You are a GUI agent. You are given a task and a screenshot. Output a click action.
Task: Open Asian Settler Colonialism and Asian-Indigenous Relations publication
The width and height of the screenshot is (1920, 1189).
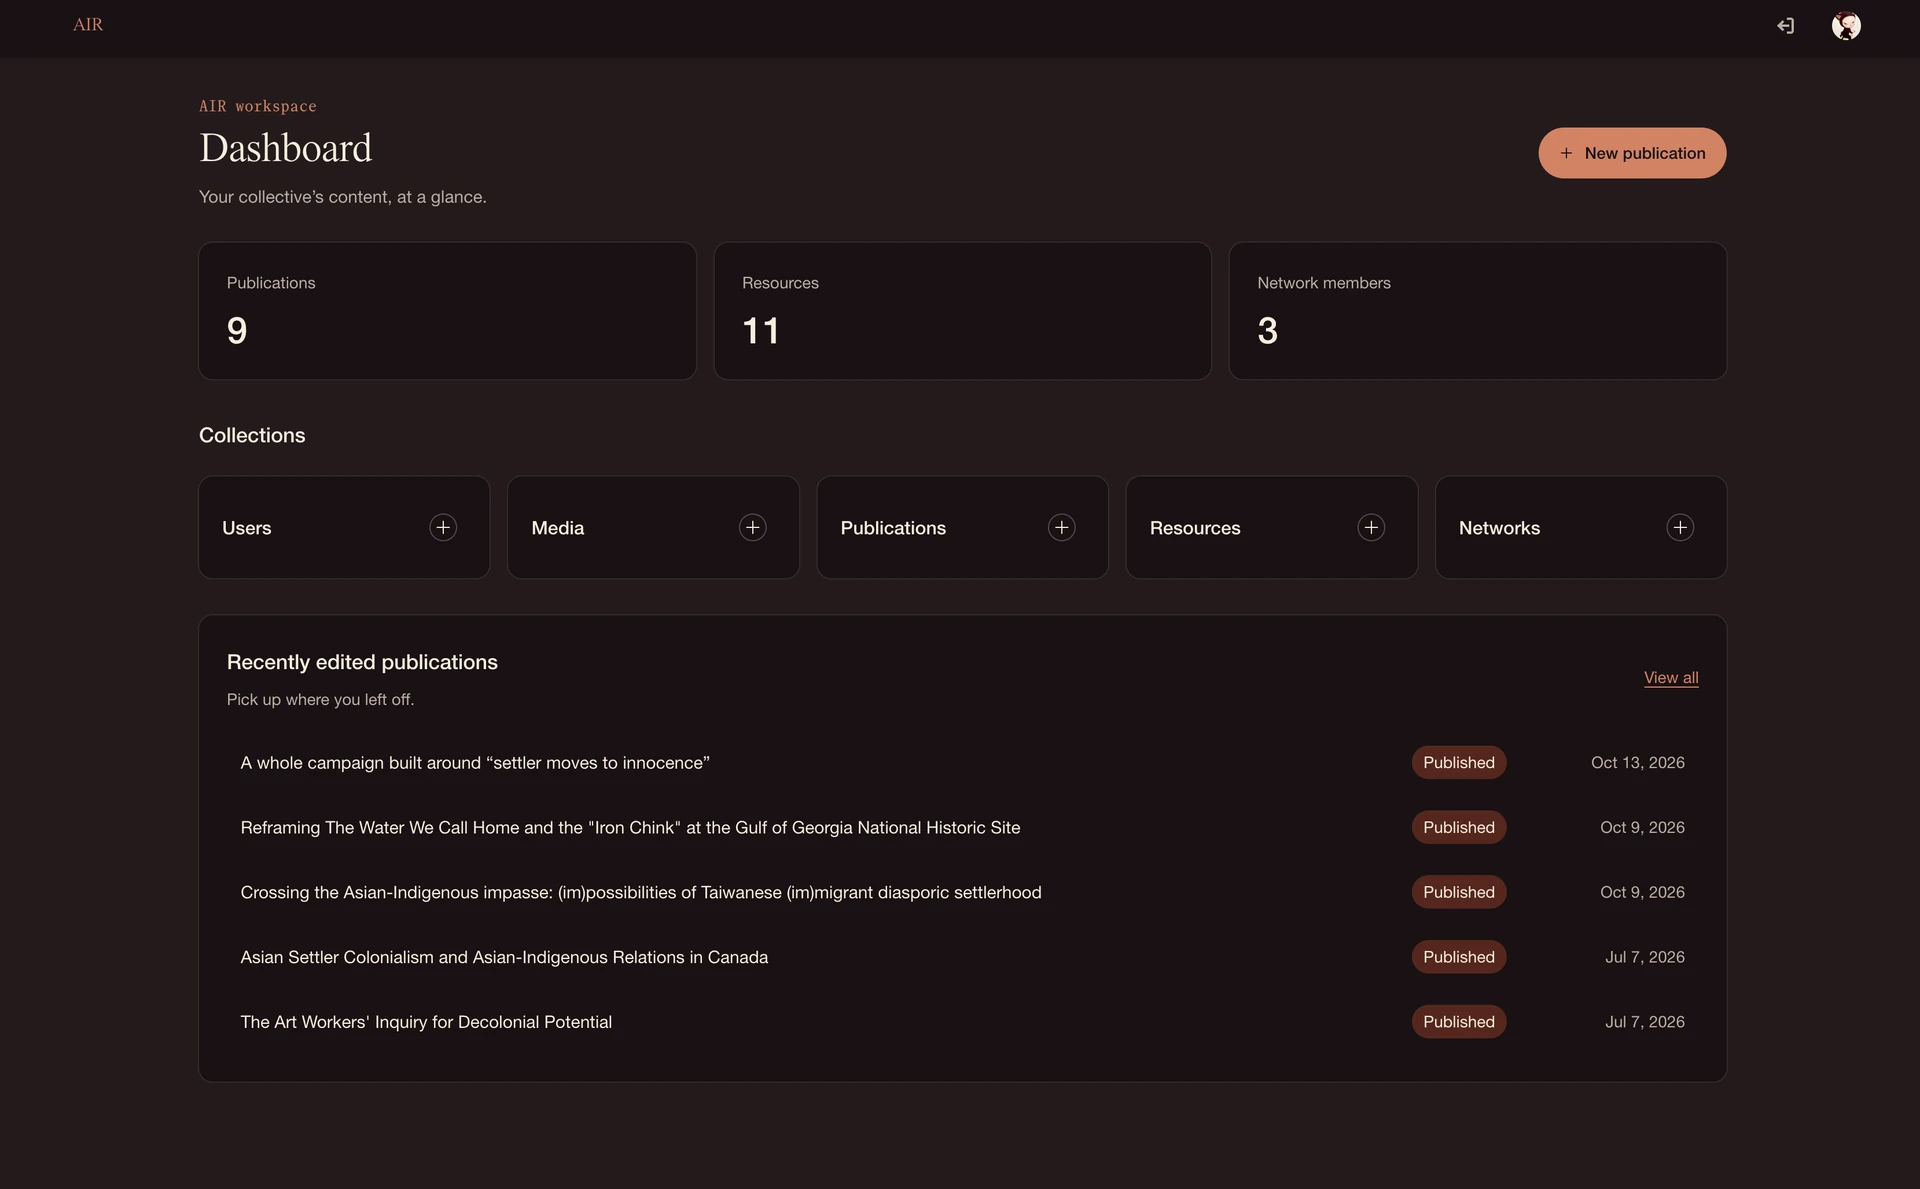[x=504, y=958]
